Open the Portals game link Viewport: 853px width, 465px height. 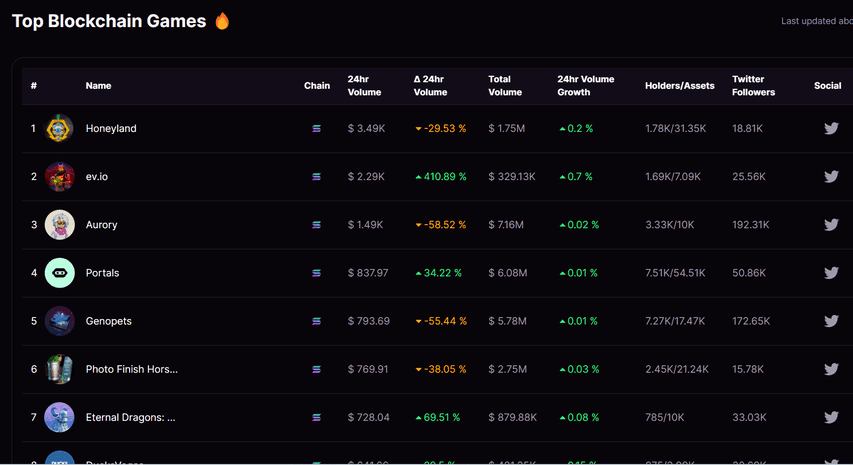(x=102, y=273)
